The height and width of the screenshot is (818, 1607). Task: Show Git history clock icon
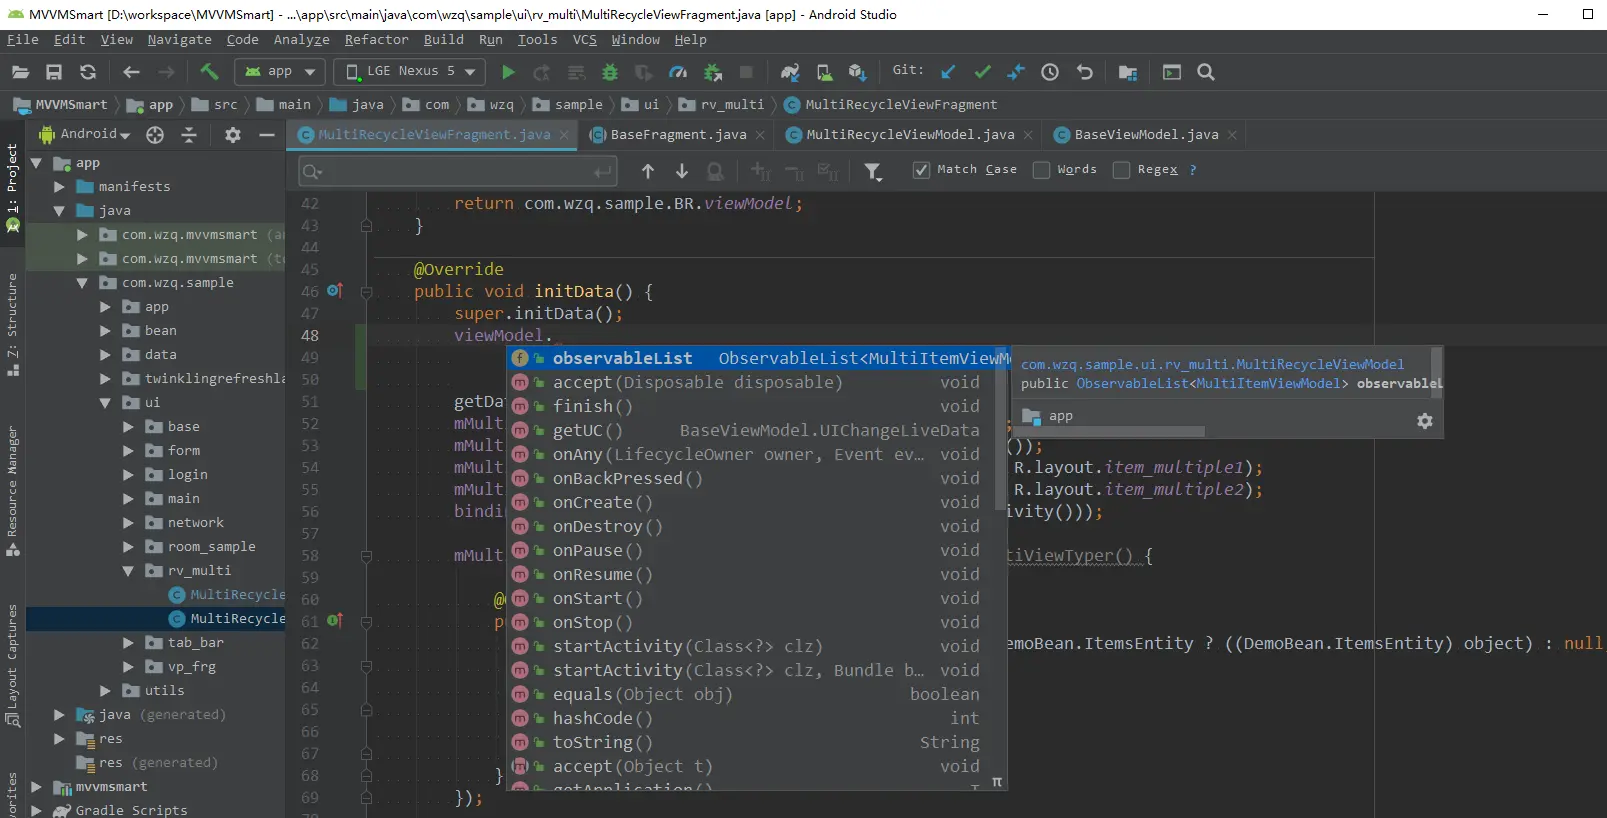pyautogui.click(x=1050, y=72)
